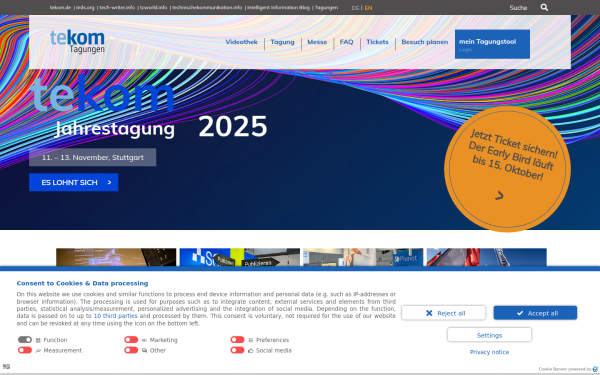Open the Tickets menu item

point(377,42)
